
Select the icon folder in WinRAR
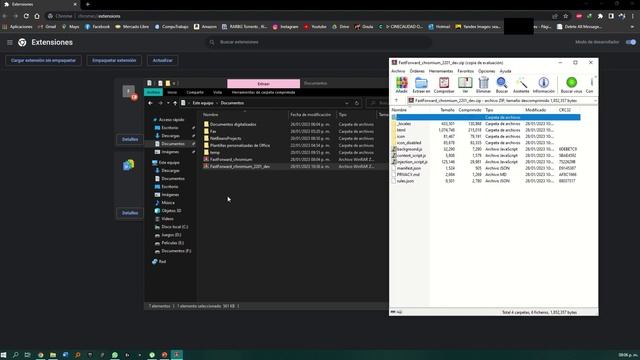[402, 136]
